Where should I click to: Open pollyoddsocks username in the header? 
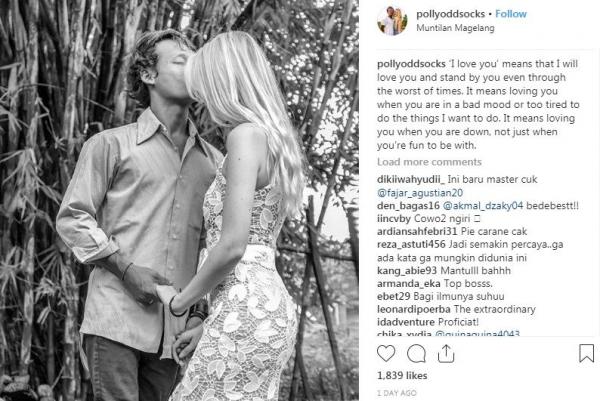(x=450, y=14)
